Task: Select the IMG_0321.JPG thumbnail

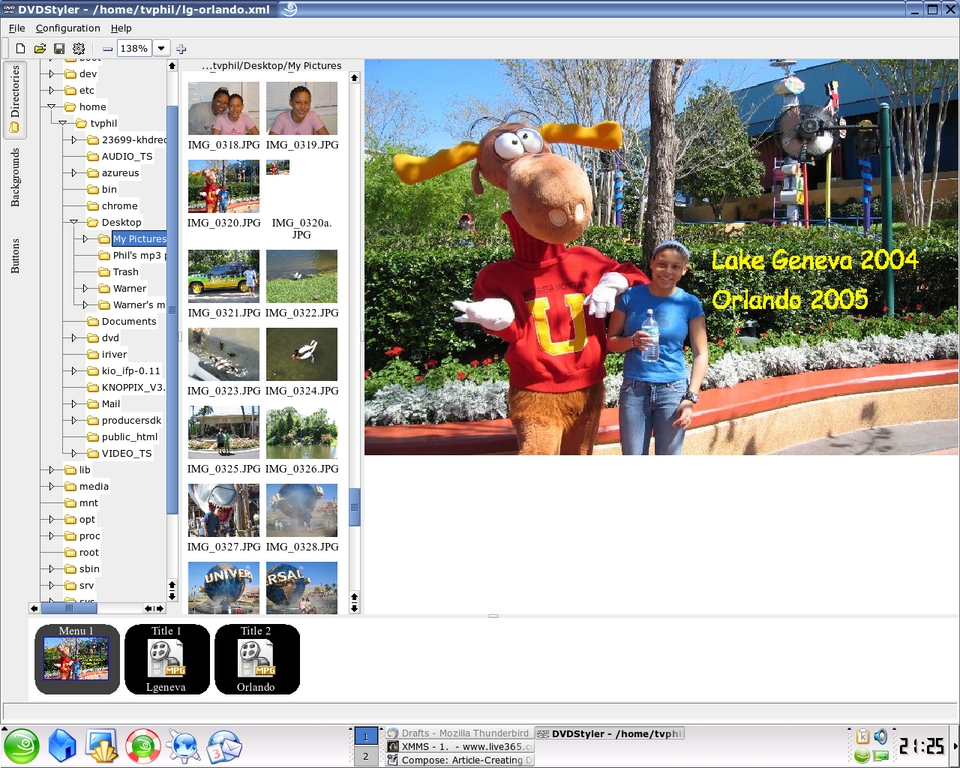Action: point(223,276)
